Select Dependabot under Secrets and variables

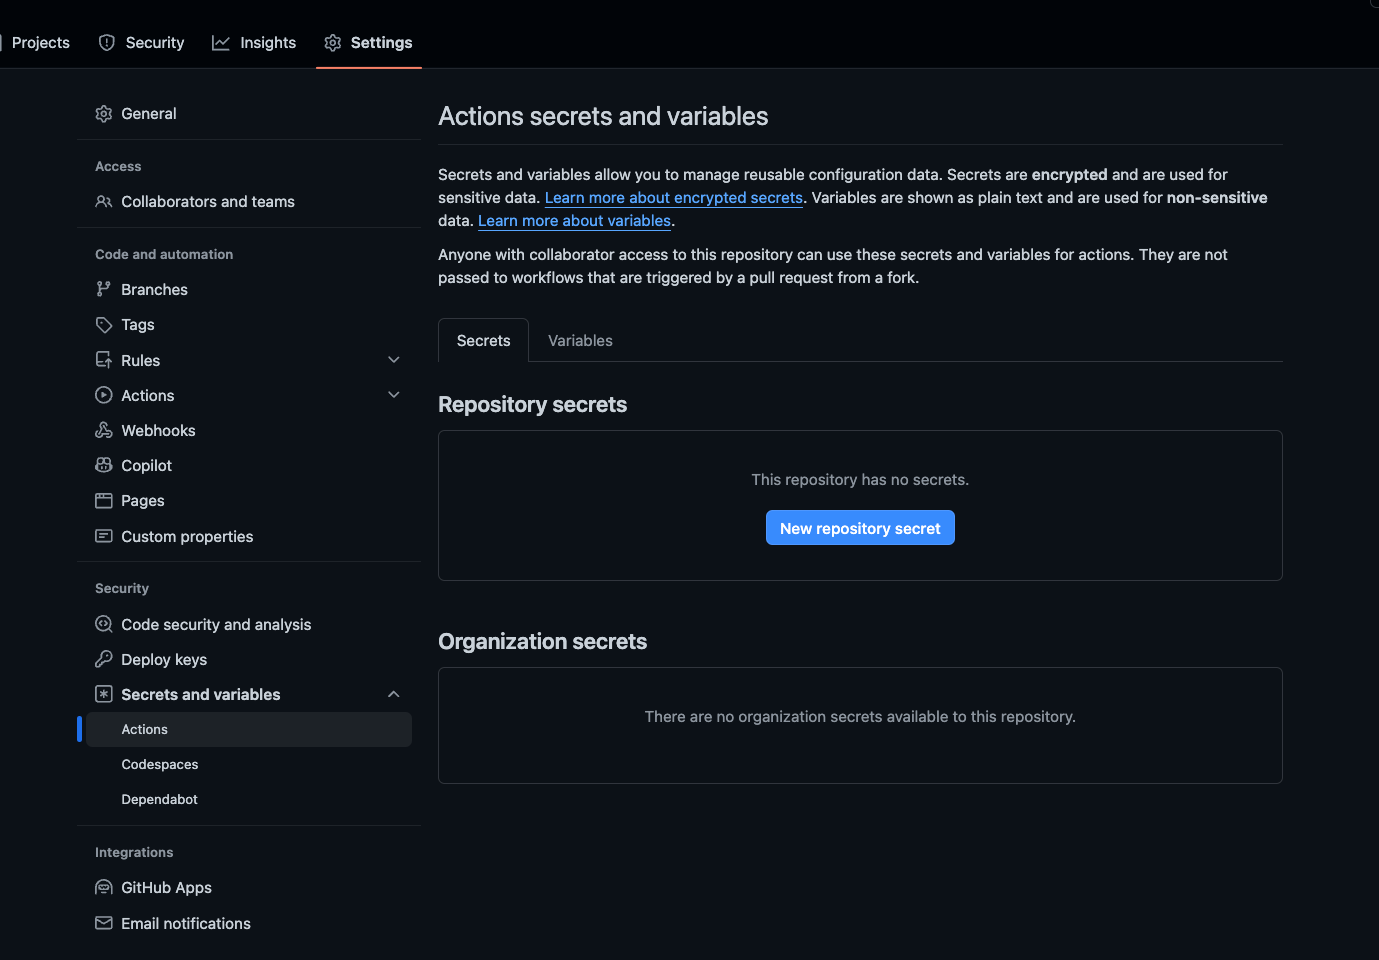(159, 799)
